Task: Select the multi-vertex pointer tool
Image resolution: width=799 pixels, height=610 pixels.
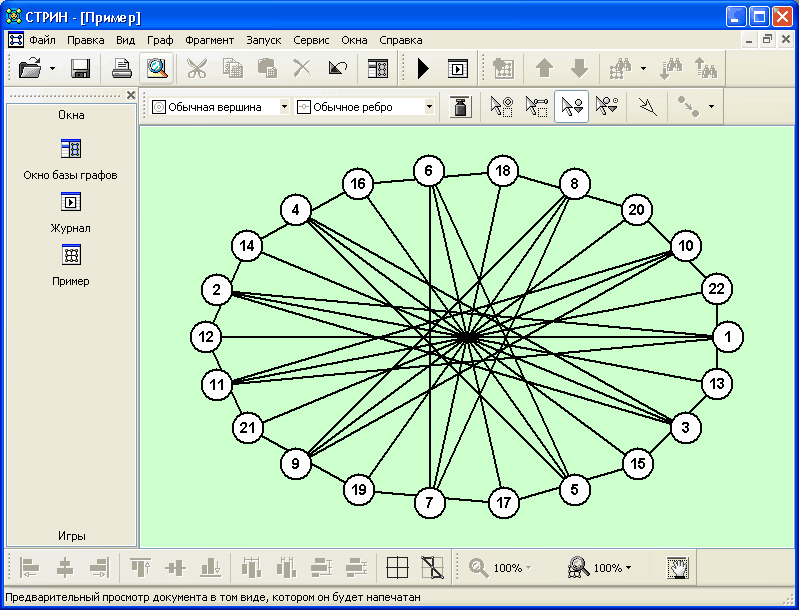Action: point(607,107)
